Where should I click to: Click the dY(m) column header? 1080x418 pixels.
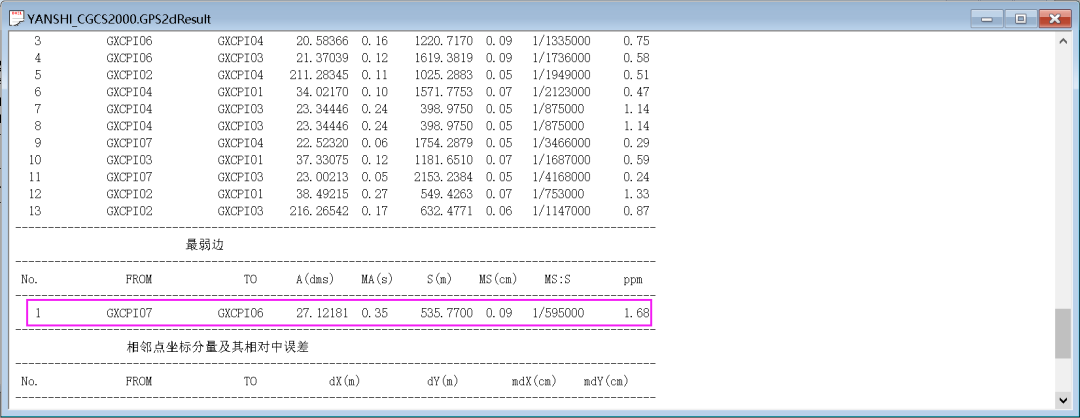coord(442,382)
